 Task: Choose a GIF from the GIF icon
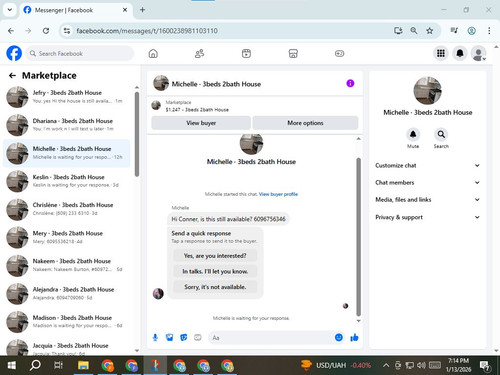[198, 338]
